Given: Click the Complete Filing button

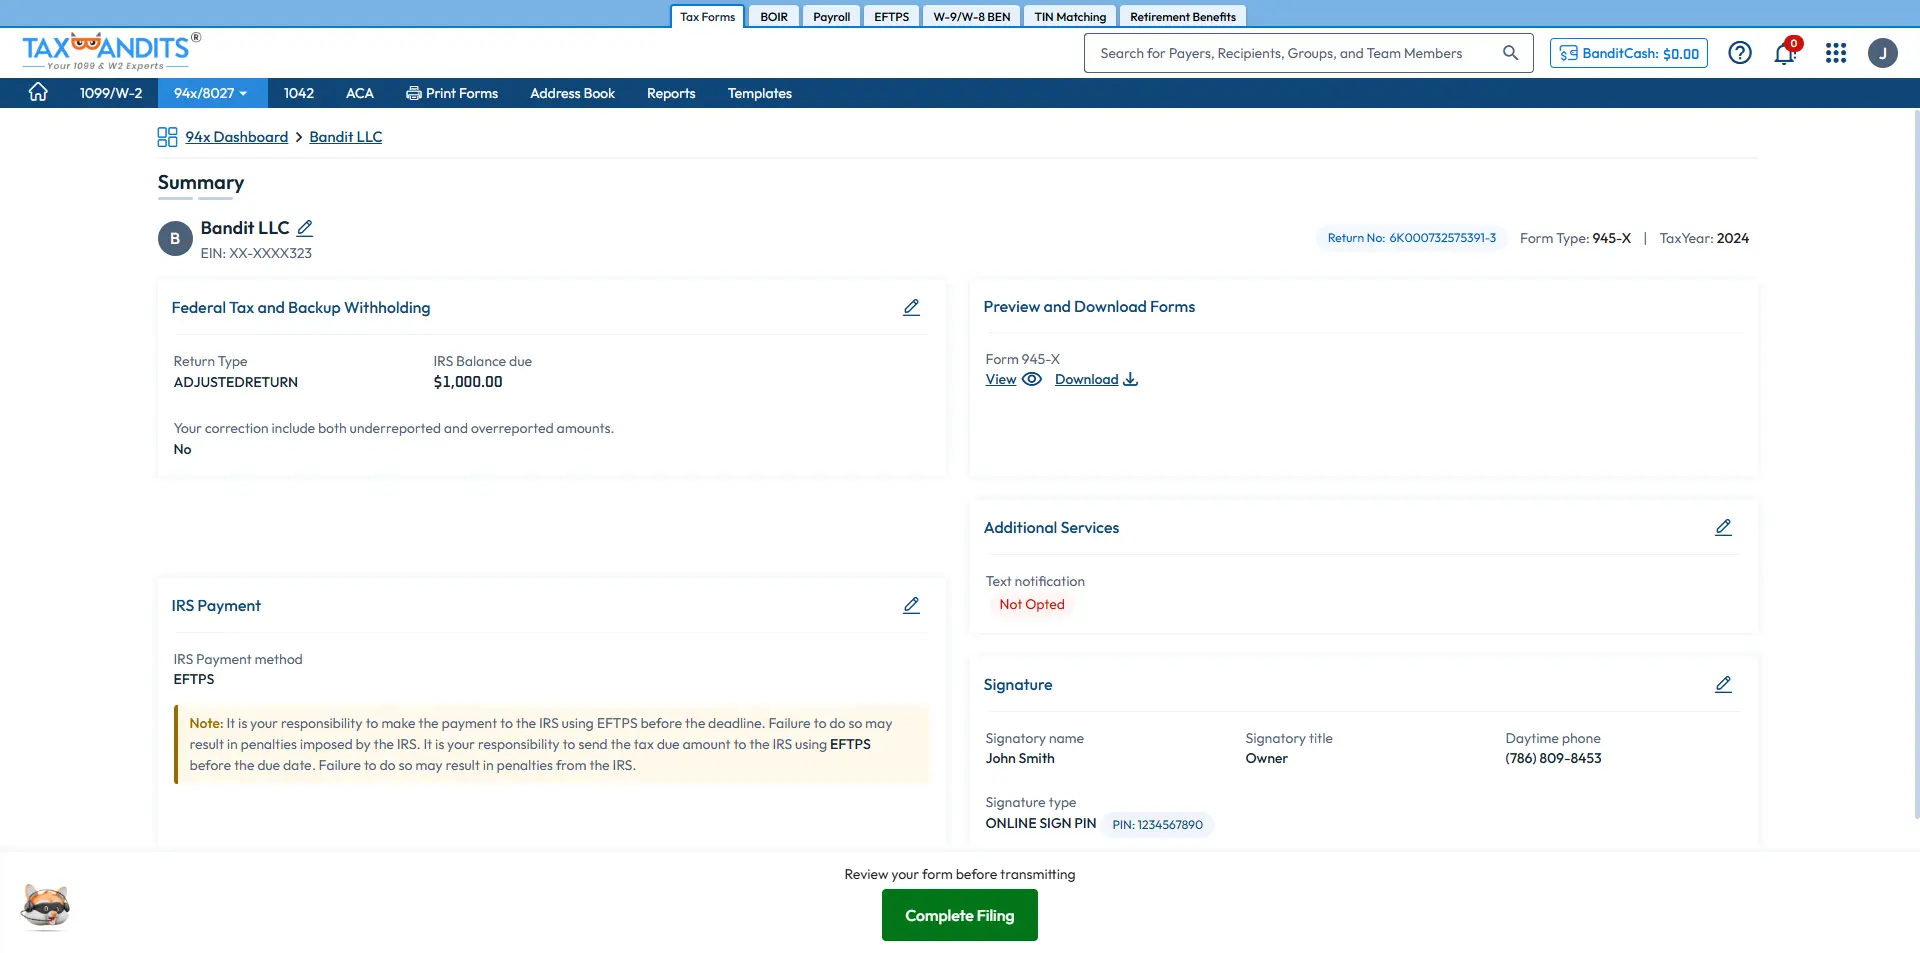Looking at the screenshot, I should coord(960,915).
